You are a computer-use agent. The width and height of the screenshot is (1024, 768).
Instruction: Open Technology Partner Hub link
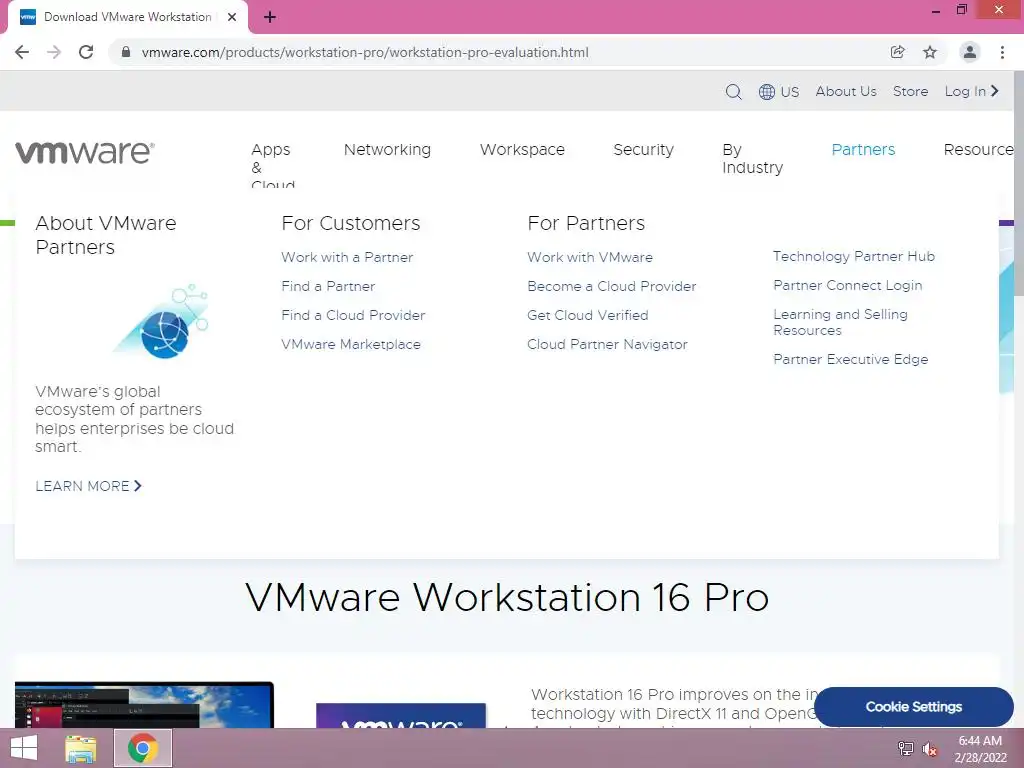point(854,256)
